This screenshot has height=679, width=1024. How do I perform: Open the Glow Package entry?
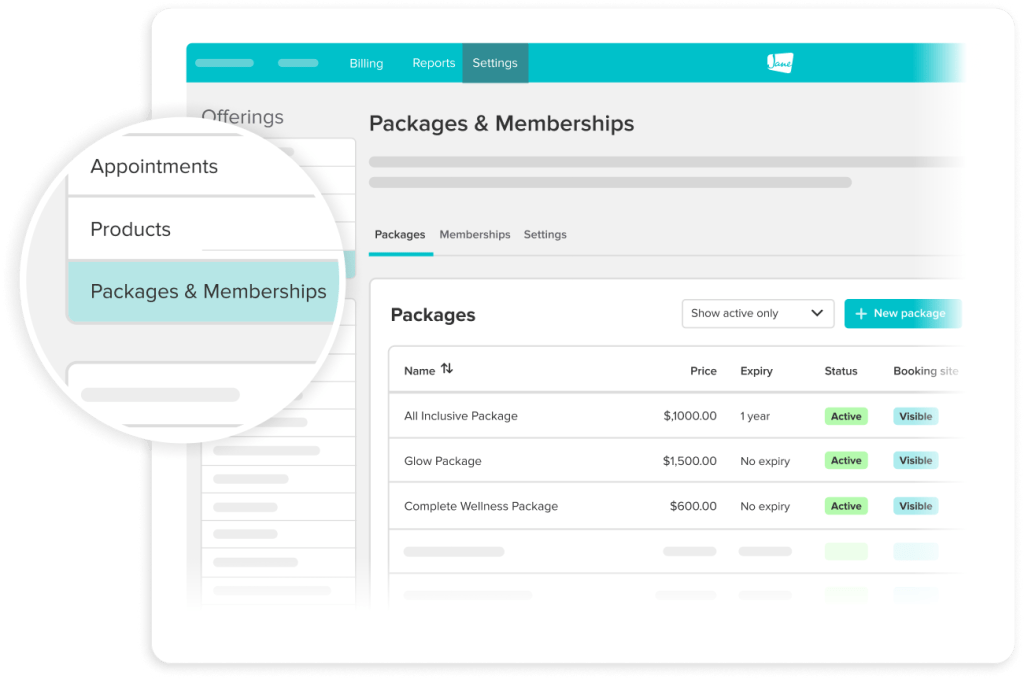click(443, 461)
